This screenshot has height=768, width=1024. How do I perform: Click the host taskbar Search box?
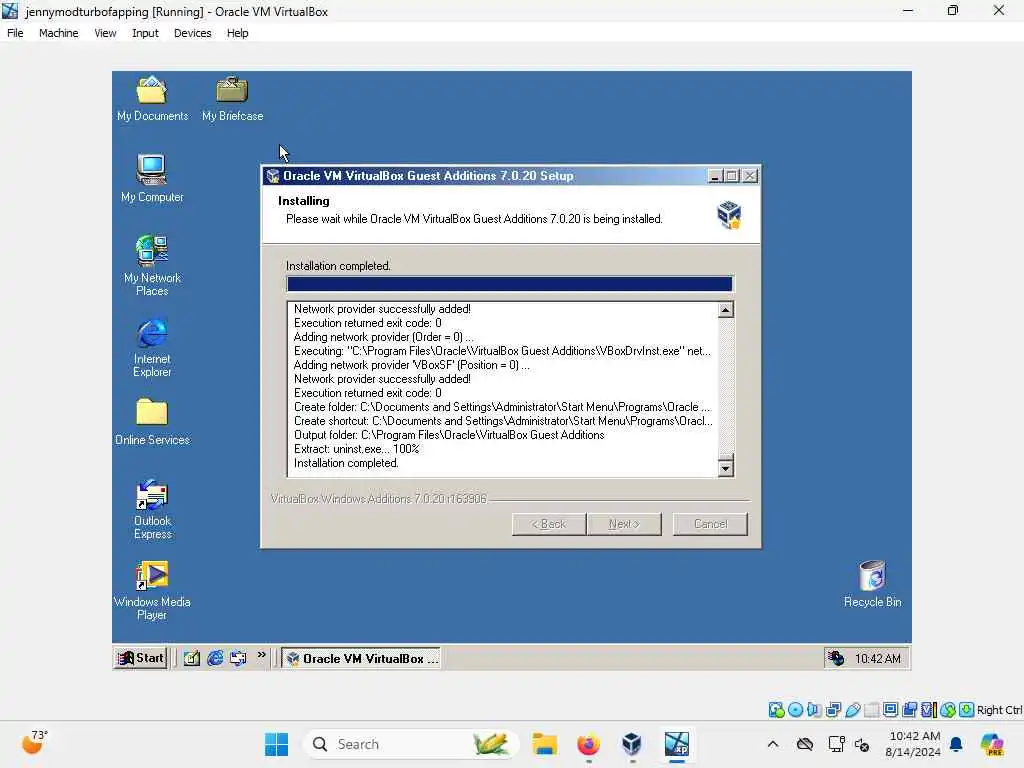point(410,744)
